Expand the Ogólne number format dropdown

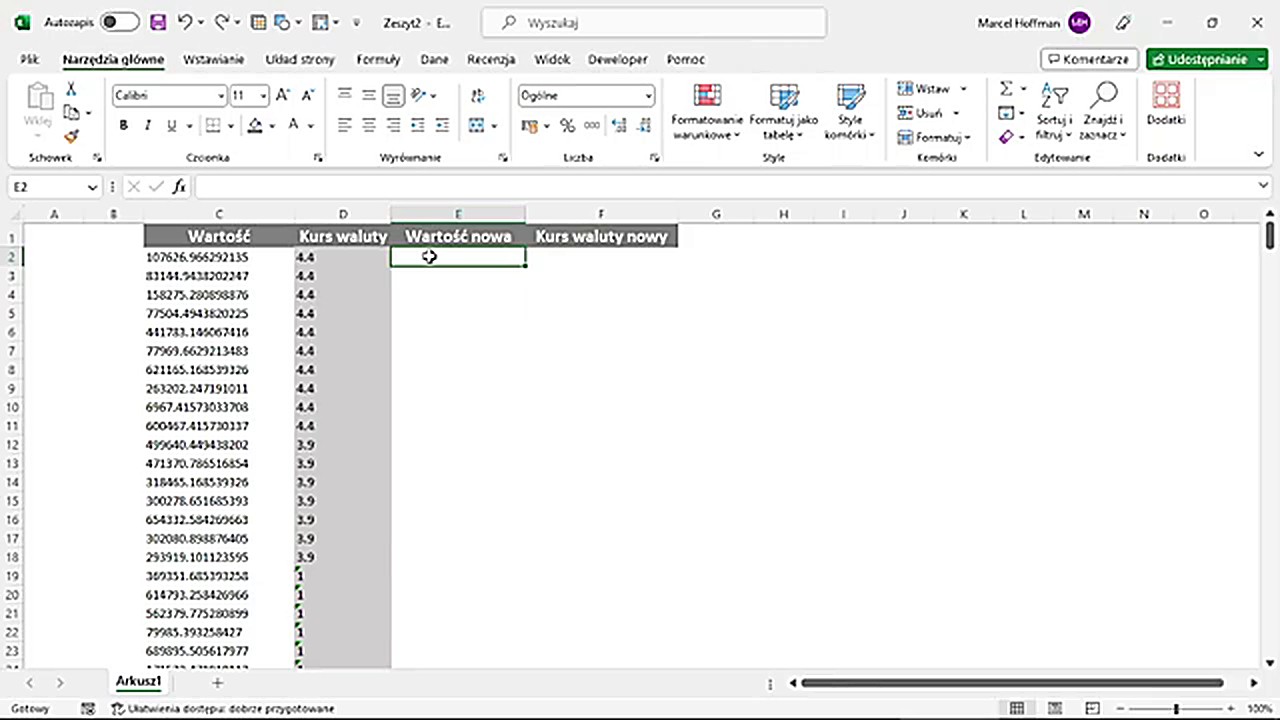(x=648, y=96)
